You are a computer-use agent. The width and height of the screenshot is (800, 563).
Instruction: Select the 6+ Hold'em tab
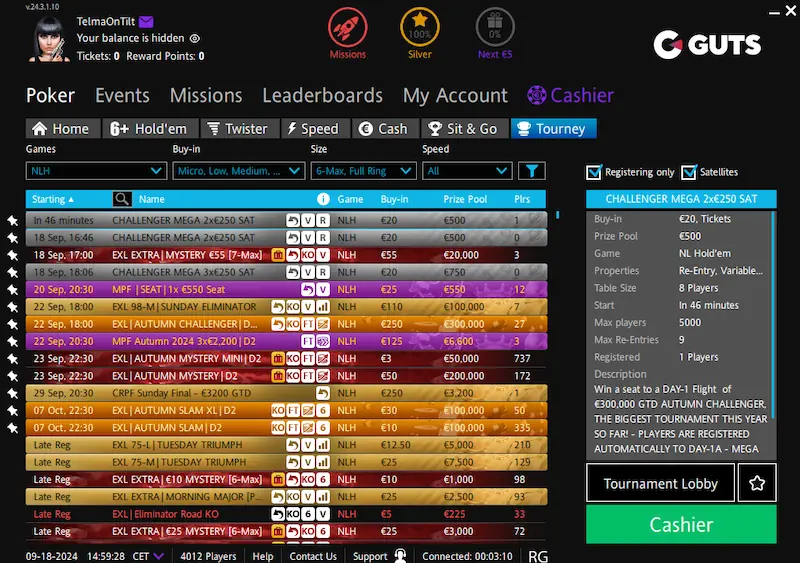[151, 129]
